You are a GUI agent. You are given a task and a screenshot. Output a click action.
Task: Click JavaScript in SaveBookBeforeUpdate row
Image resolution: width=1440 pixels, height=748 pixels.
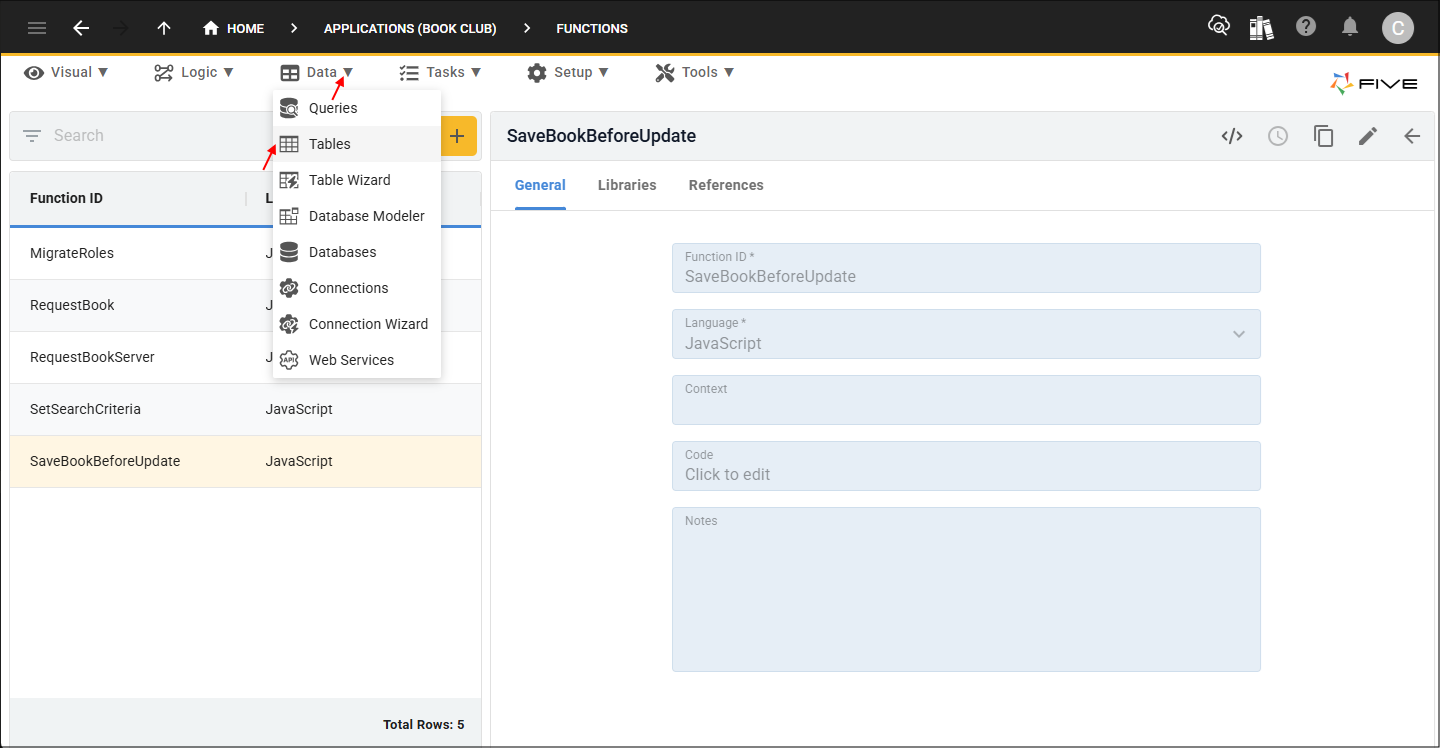[x=299, y=461]
